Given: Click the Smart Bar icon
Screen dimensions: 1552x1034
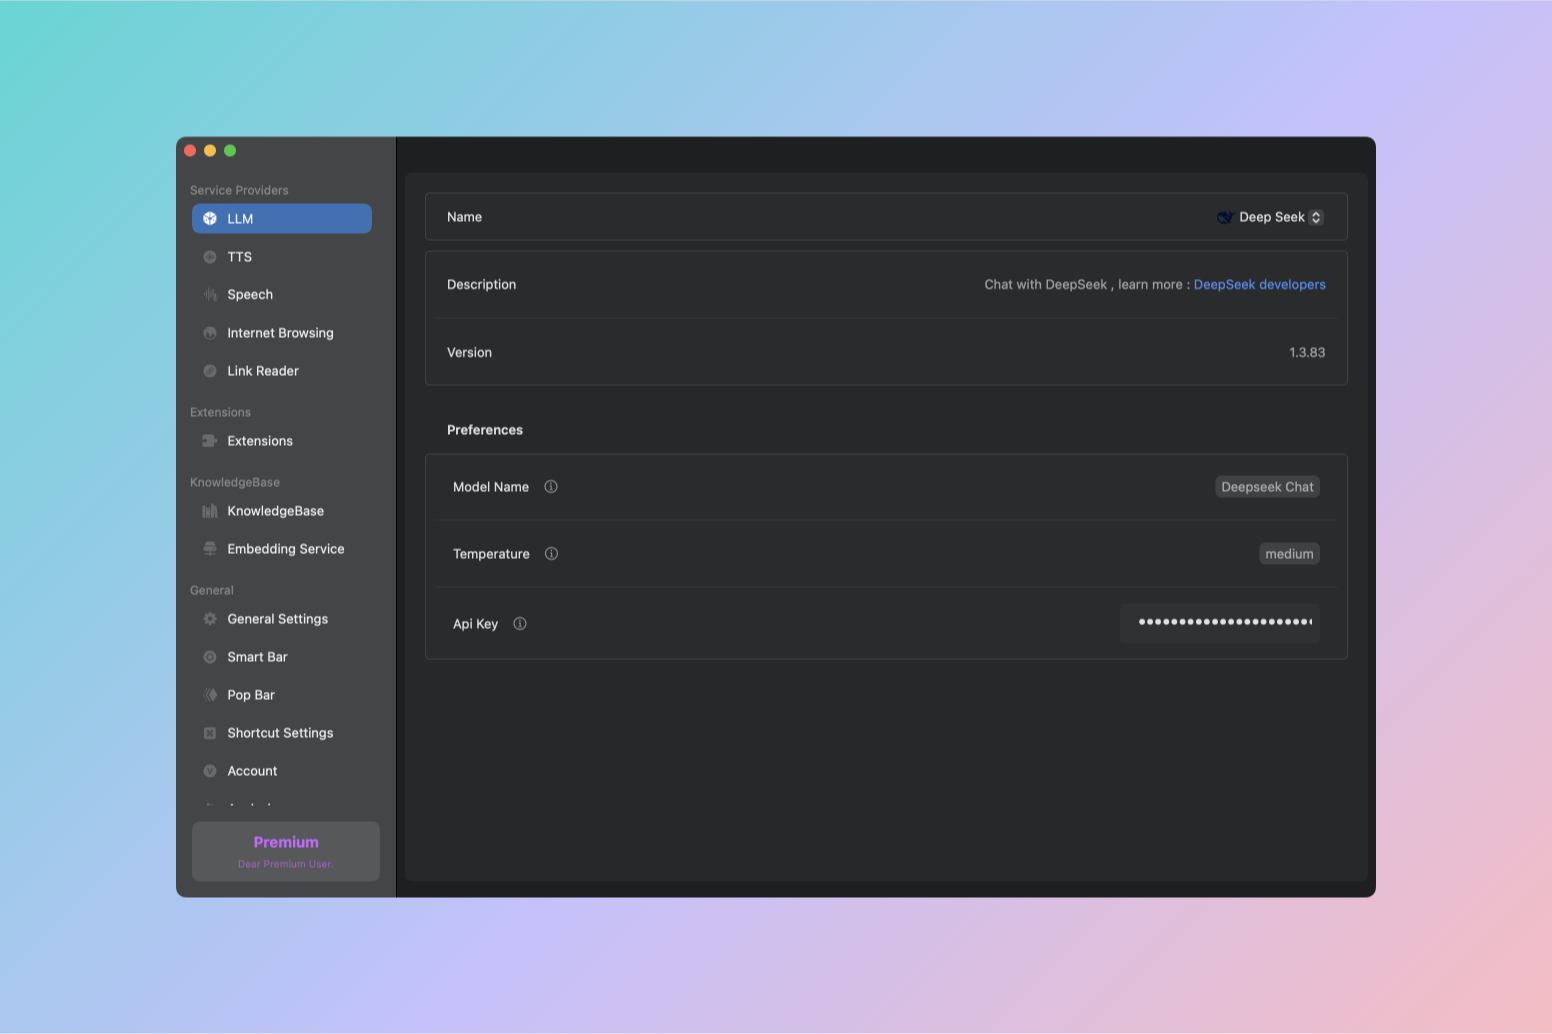Looking at the screenshot, I should (210, 657).
